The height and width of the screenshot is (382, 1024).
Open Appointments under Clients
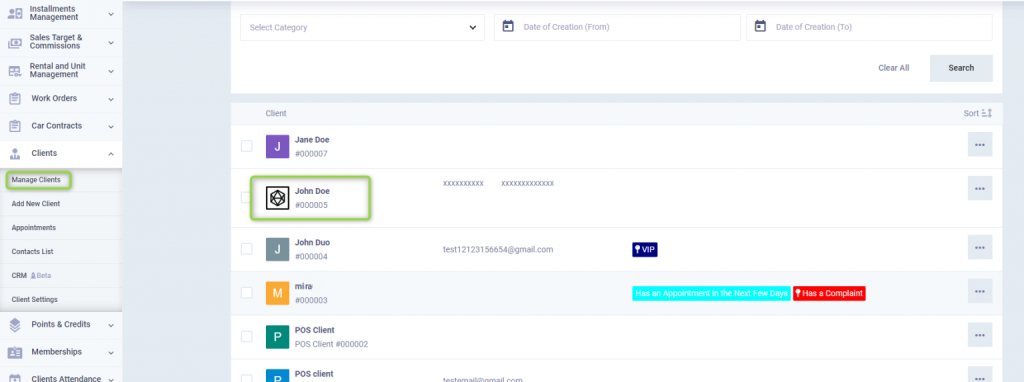click(x=34, y=228)
